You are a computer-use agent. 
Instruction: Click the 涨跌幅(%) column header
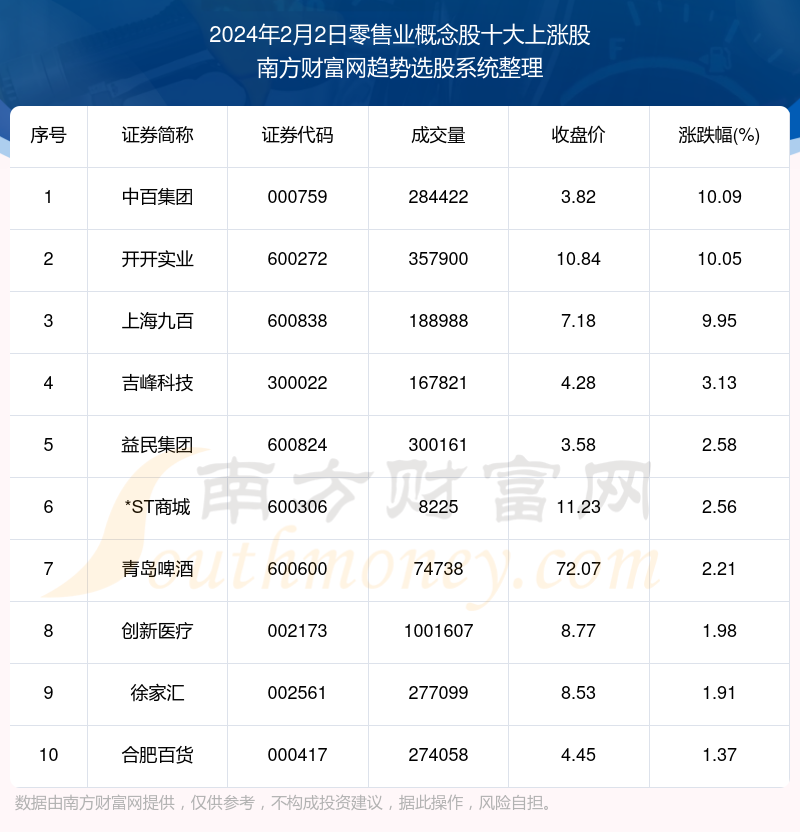[719, 135]
